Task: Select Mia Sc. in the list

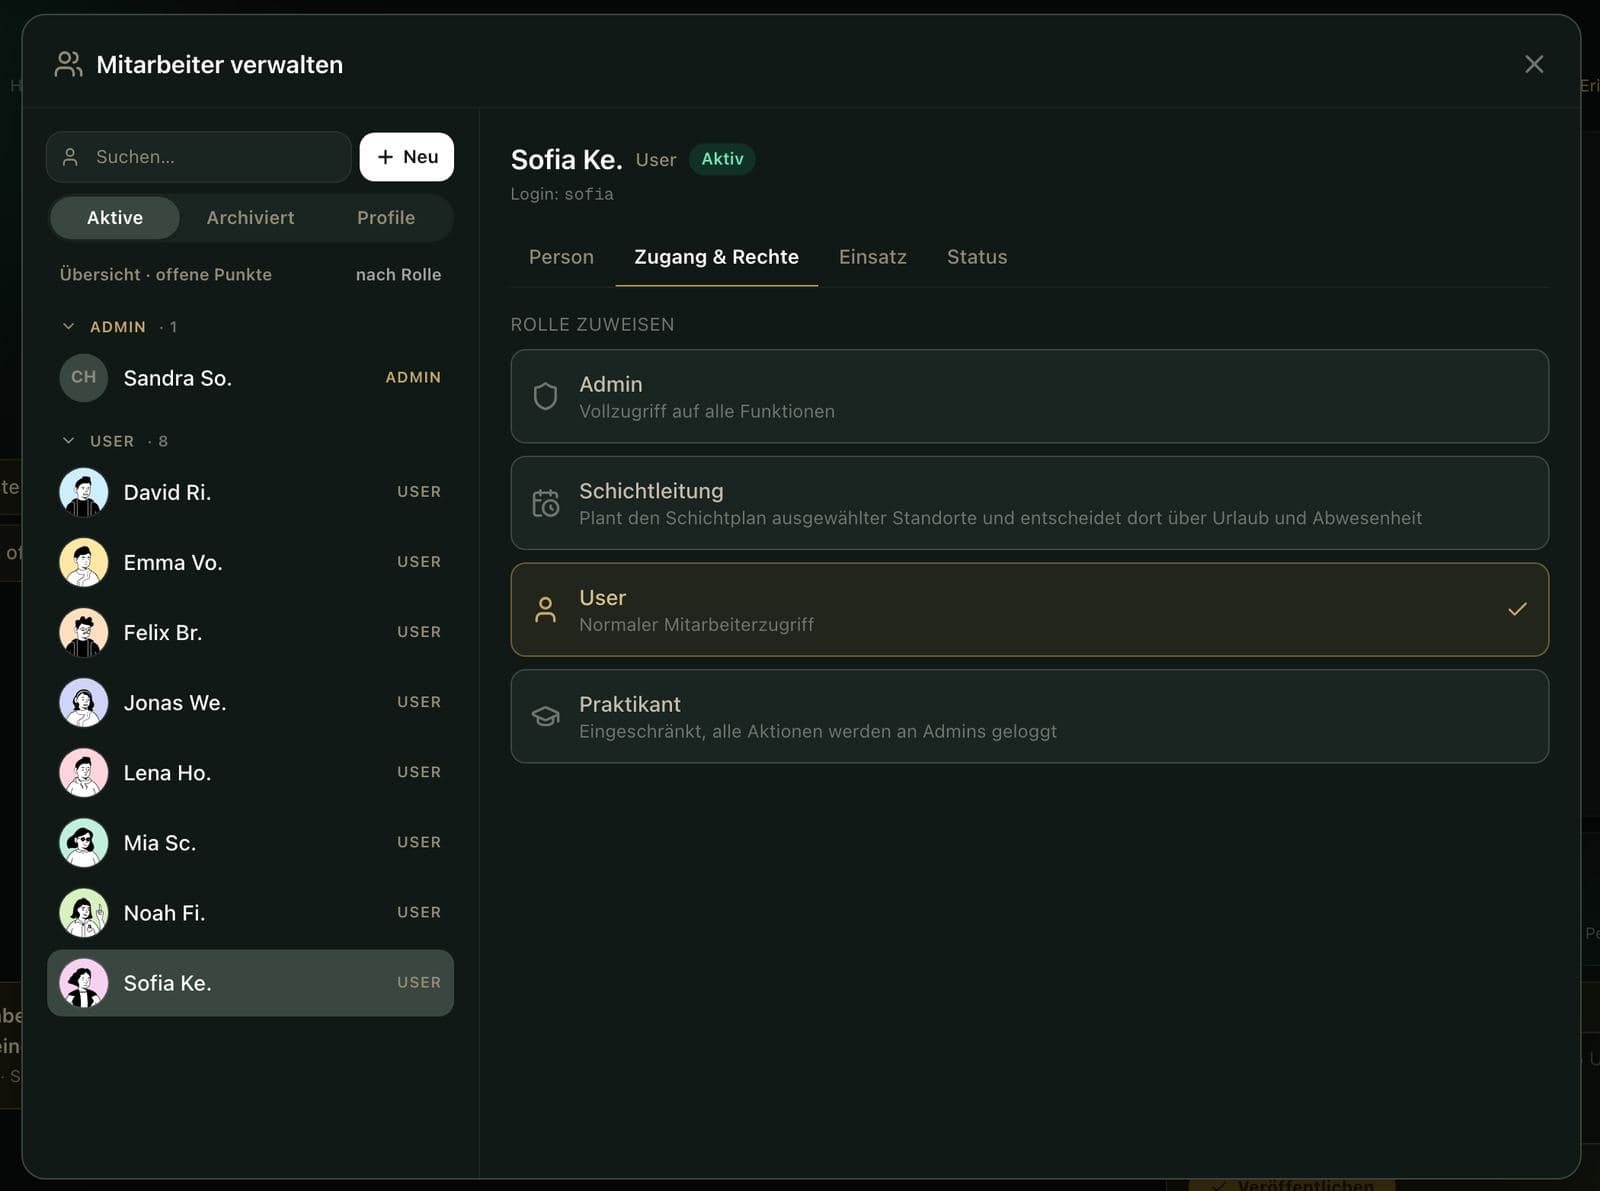Action: coord(250,842)
